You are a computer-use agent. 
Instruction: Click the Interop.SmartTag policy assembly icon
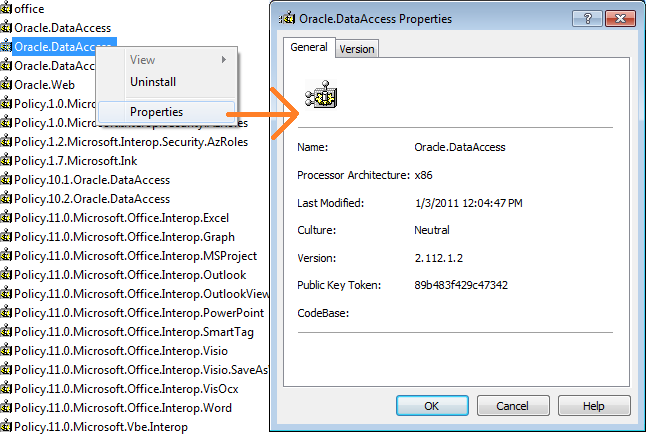(x=6, y=332)
